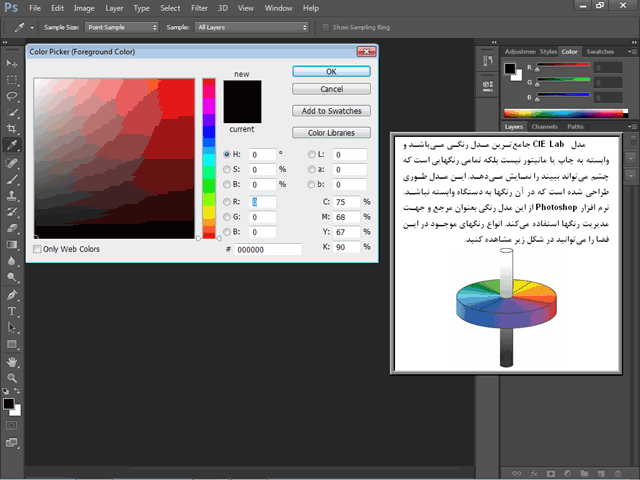Switch to the Swatches tab
This screenshot has height=480, width=640.
(601, 51)
